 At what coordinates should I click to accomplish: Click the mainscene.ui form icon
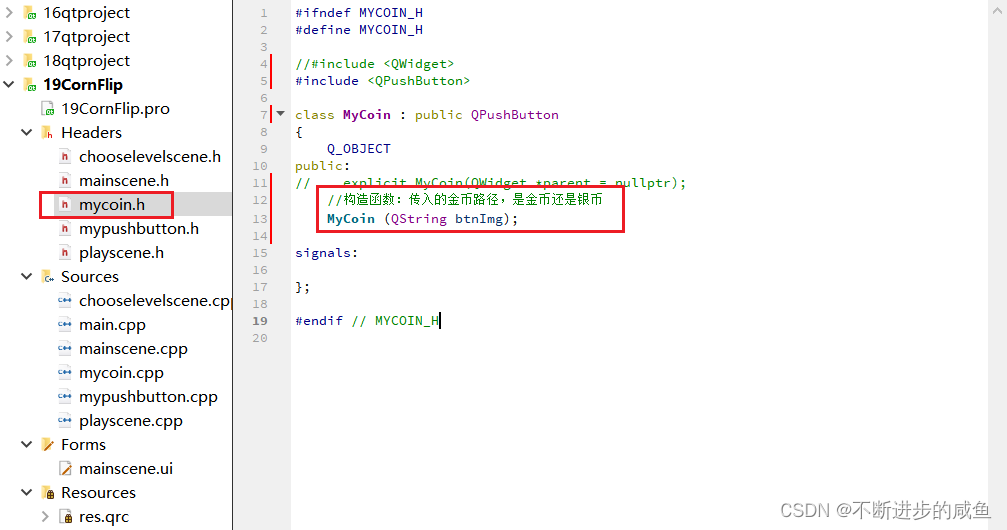point(65,468)
